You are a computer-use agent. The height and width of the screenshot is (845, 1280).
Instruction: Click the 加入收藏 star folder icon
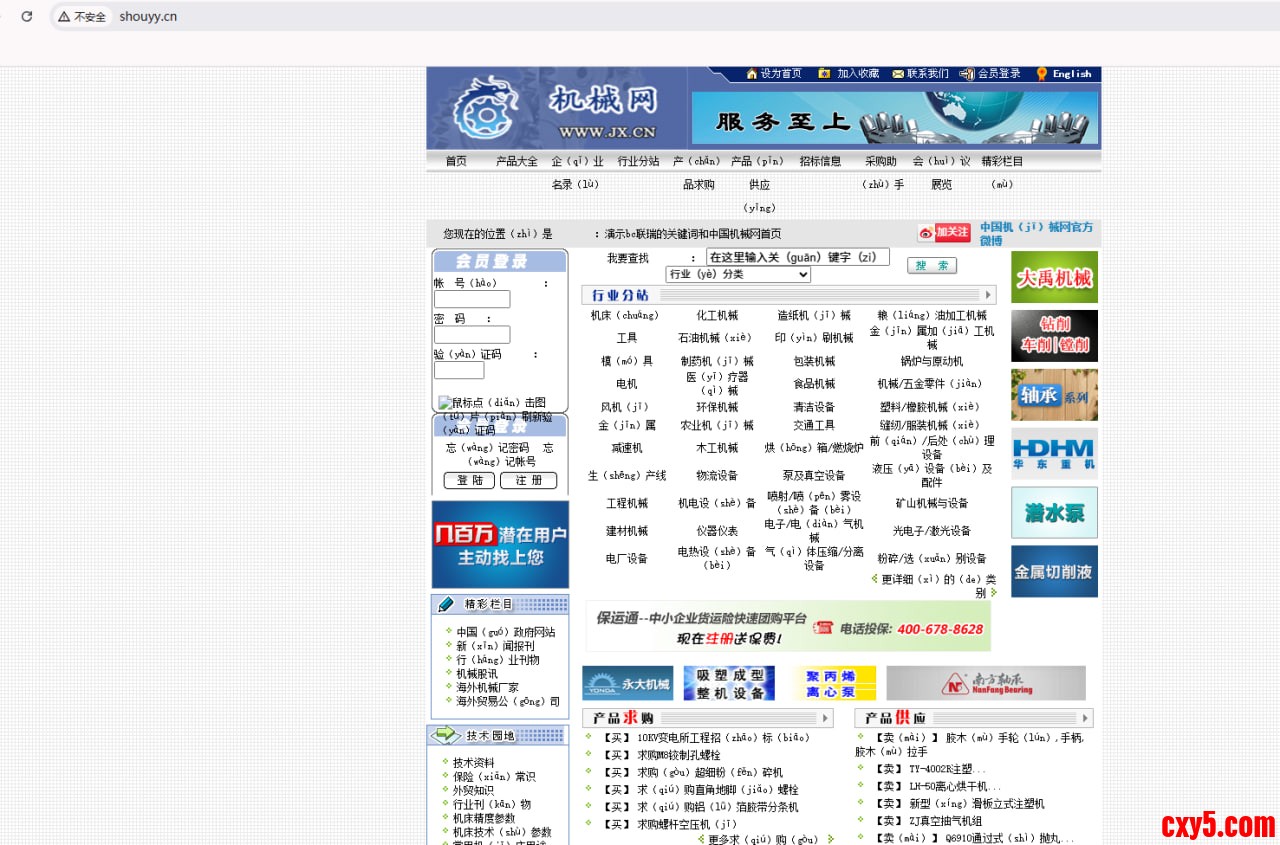(824, 74)
